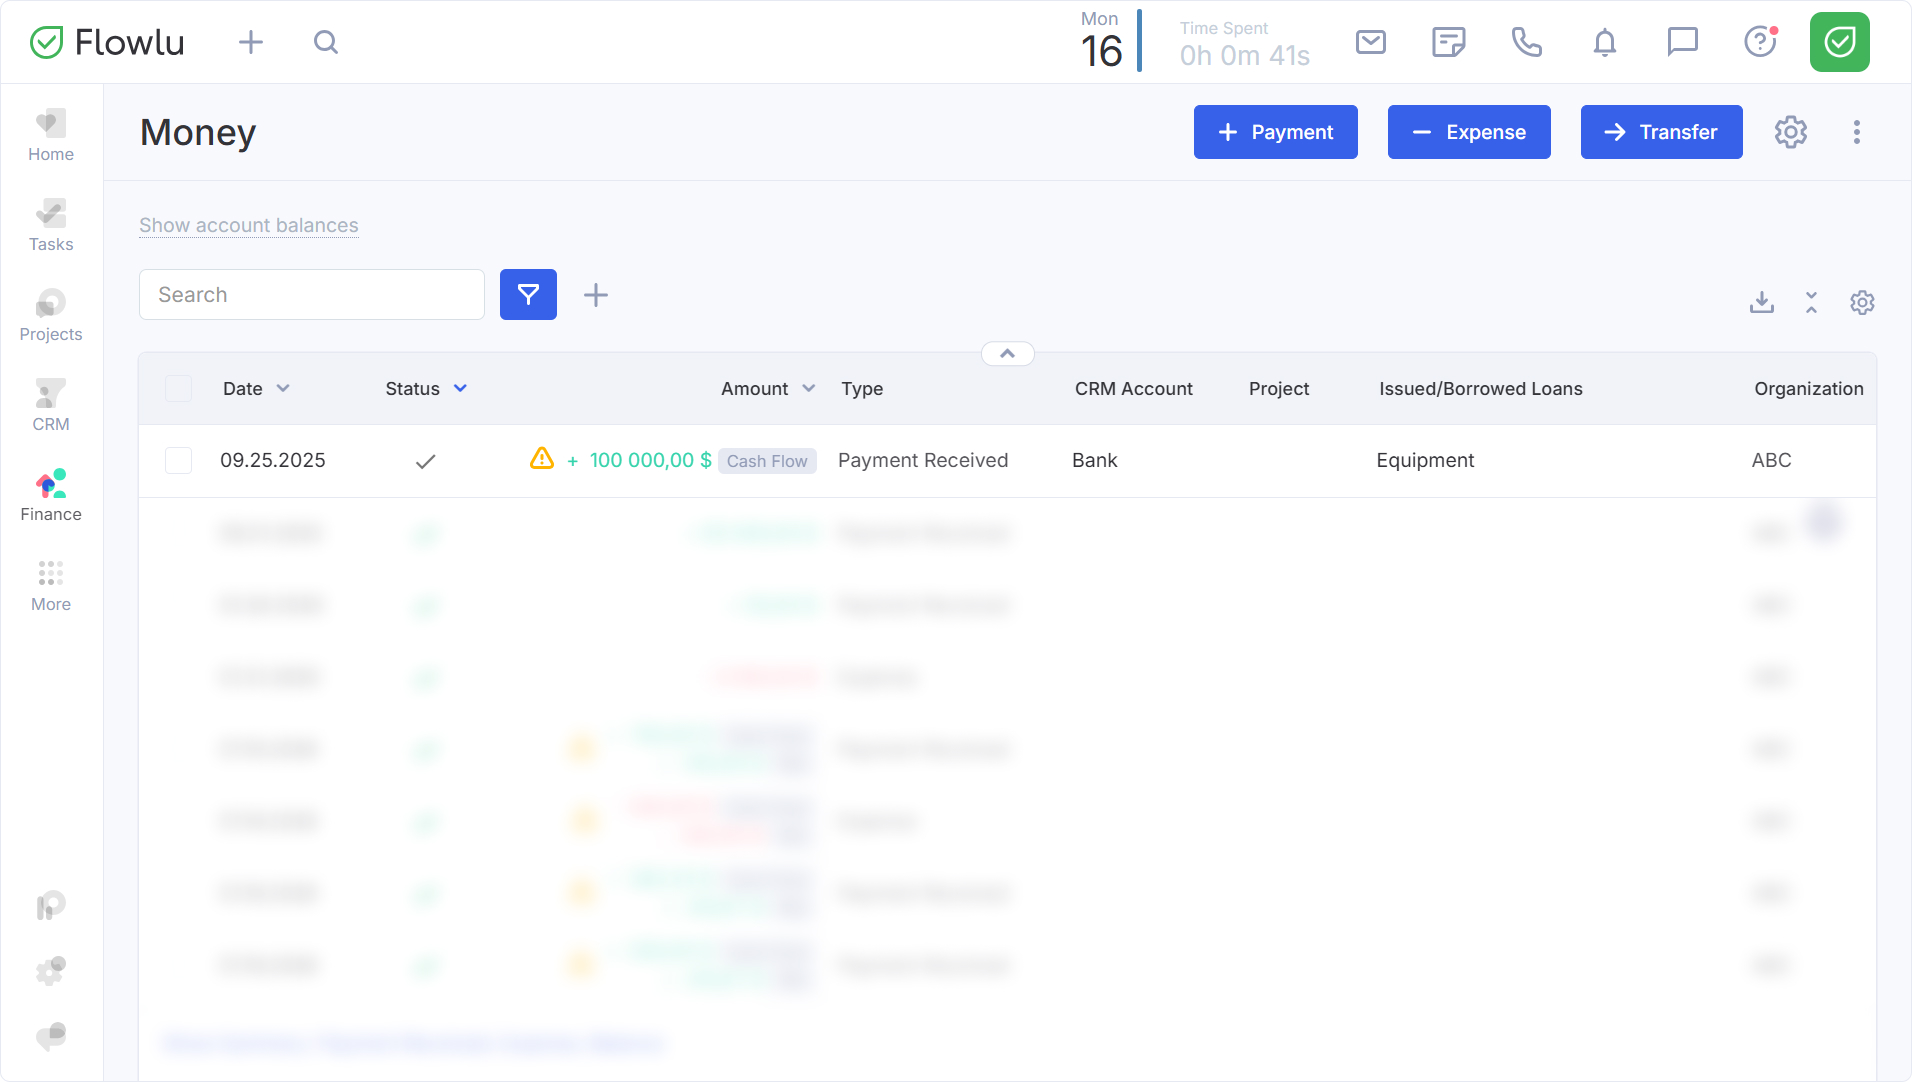Check the 09.25.2025 row checkbox

pos(178,460)
